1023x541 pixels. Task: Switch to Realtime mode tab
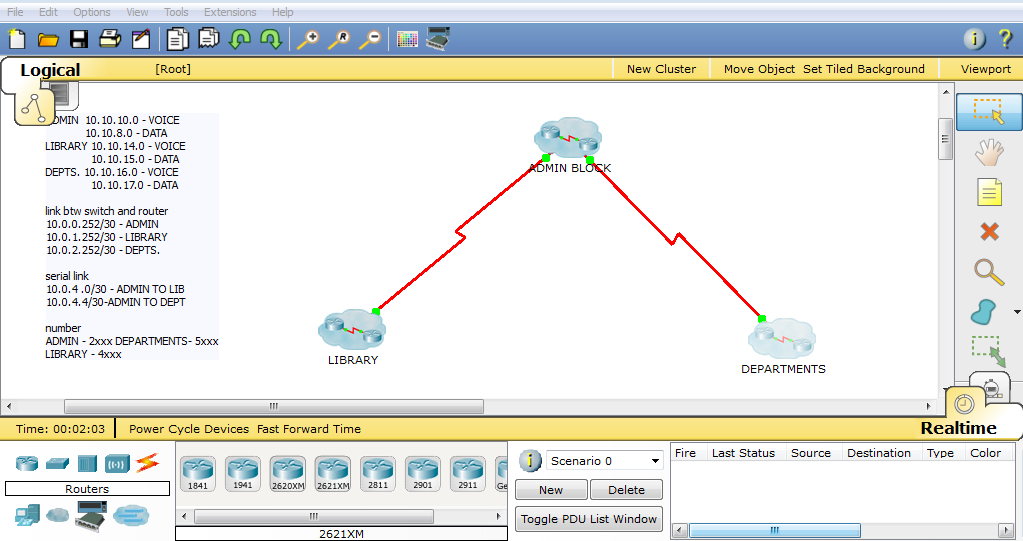[957, 428]
